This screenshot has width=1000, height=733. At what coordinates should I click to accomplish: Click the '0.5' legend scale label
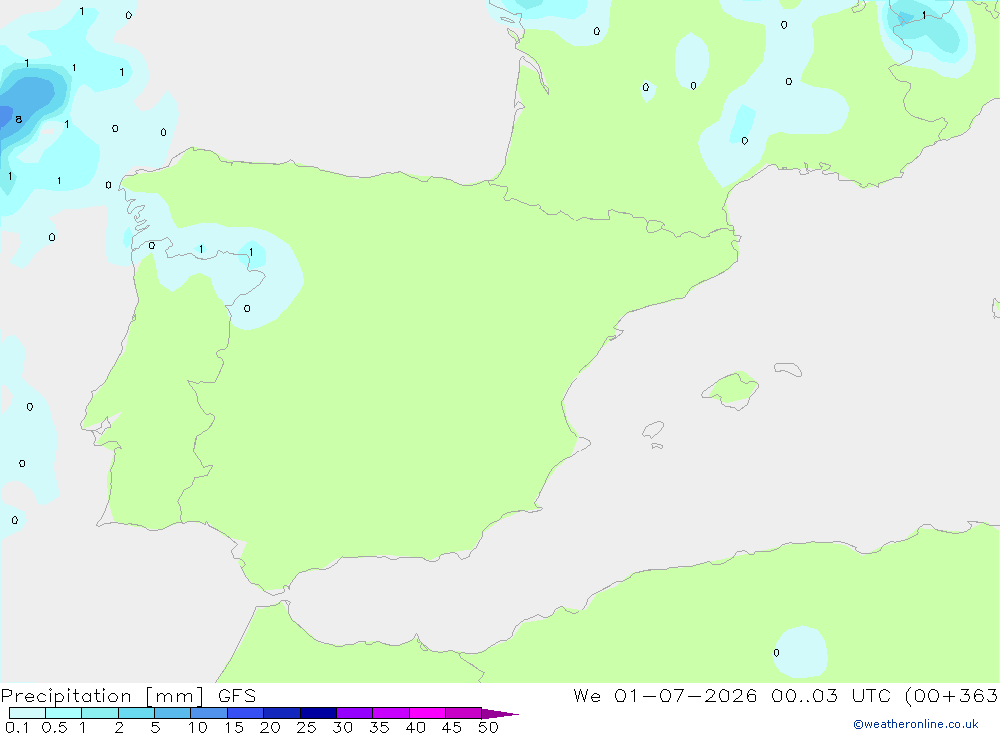54,727
